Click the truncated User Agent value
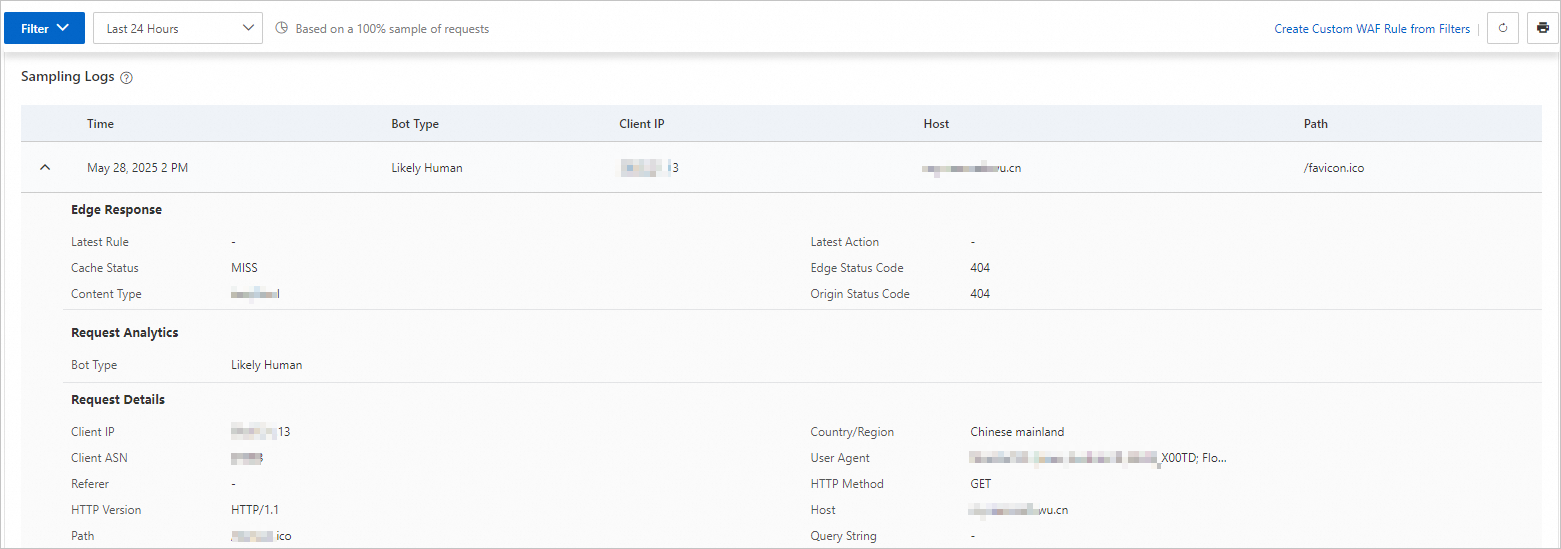The height and width of the screenshot is (549, 1561). pyautogui.click(x=1097, y=458)
